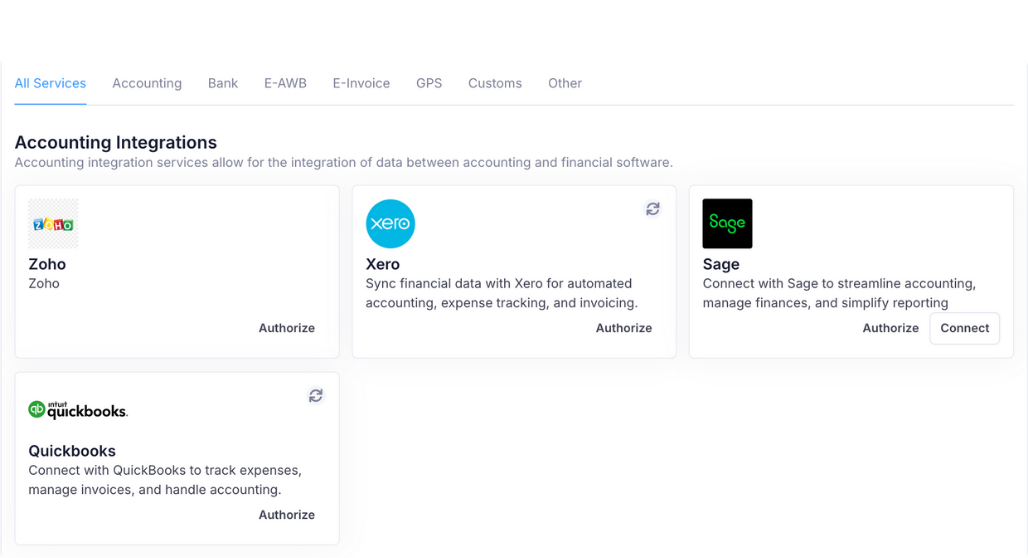Click Connect on the Sage card
Viewport: 1028px width, 558px height.
point(964,328)
